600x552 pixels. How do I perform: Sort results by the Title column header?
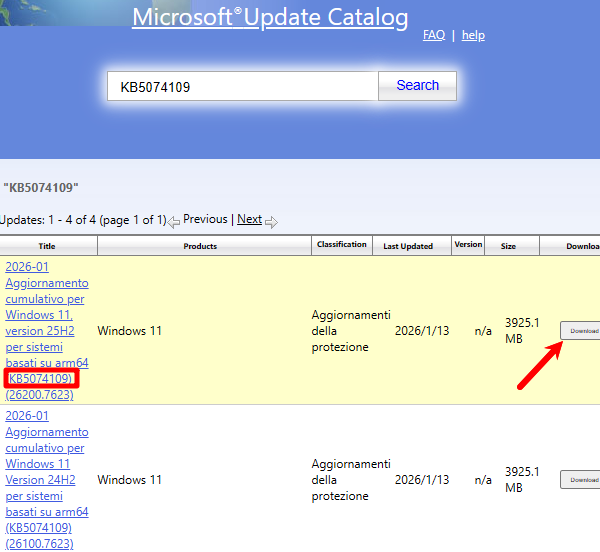(47, 246)
